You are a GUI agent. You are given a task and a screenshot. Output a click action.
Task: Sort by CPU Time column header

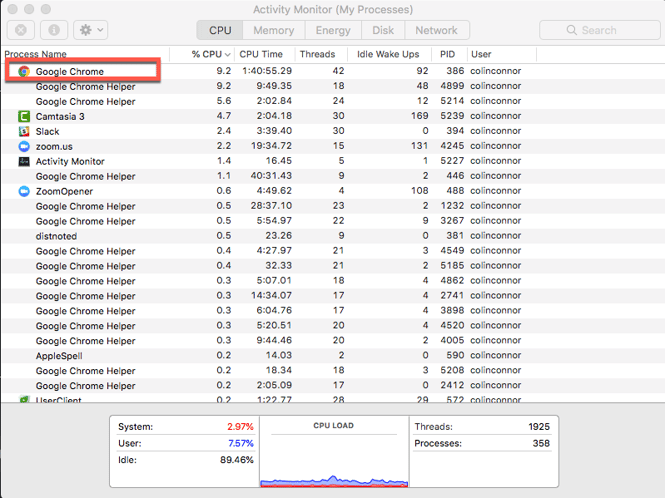click(x=265, y=54)
